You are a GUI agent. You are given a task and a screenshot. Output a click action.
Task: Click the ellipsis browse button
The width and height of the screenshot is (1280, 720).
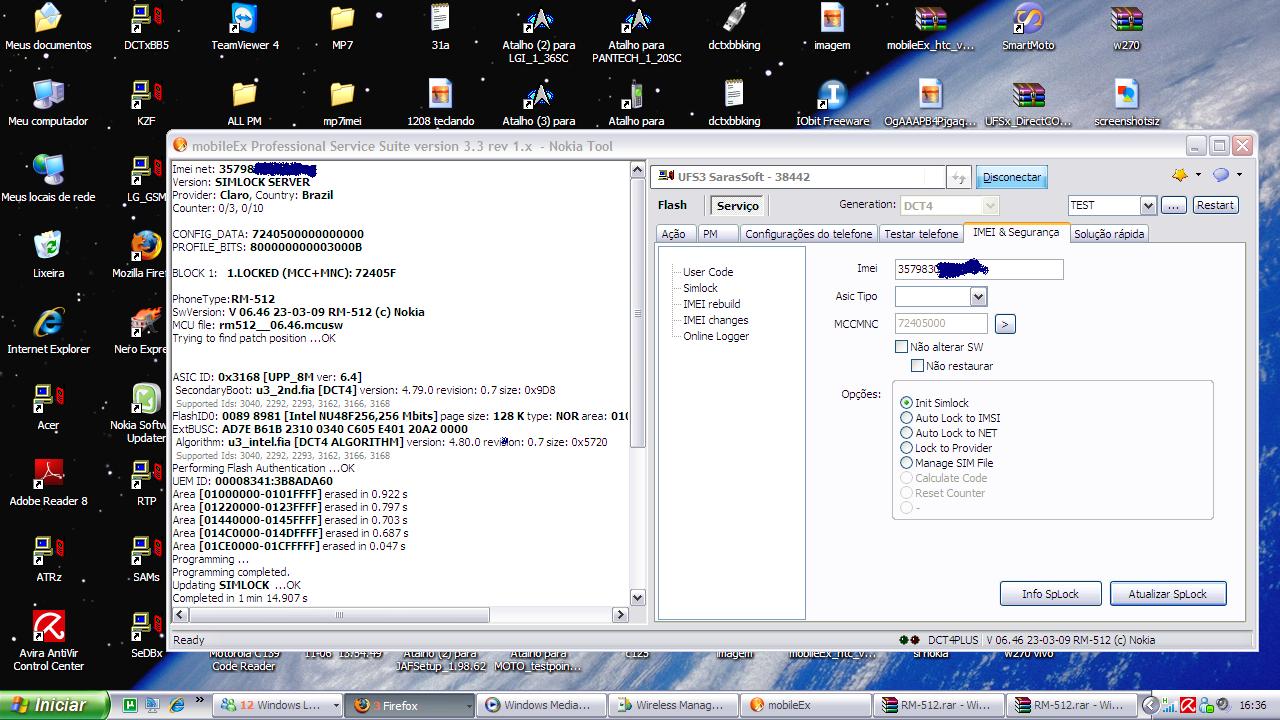coord(1174,205)
